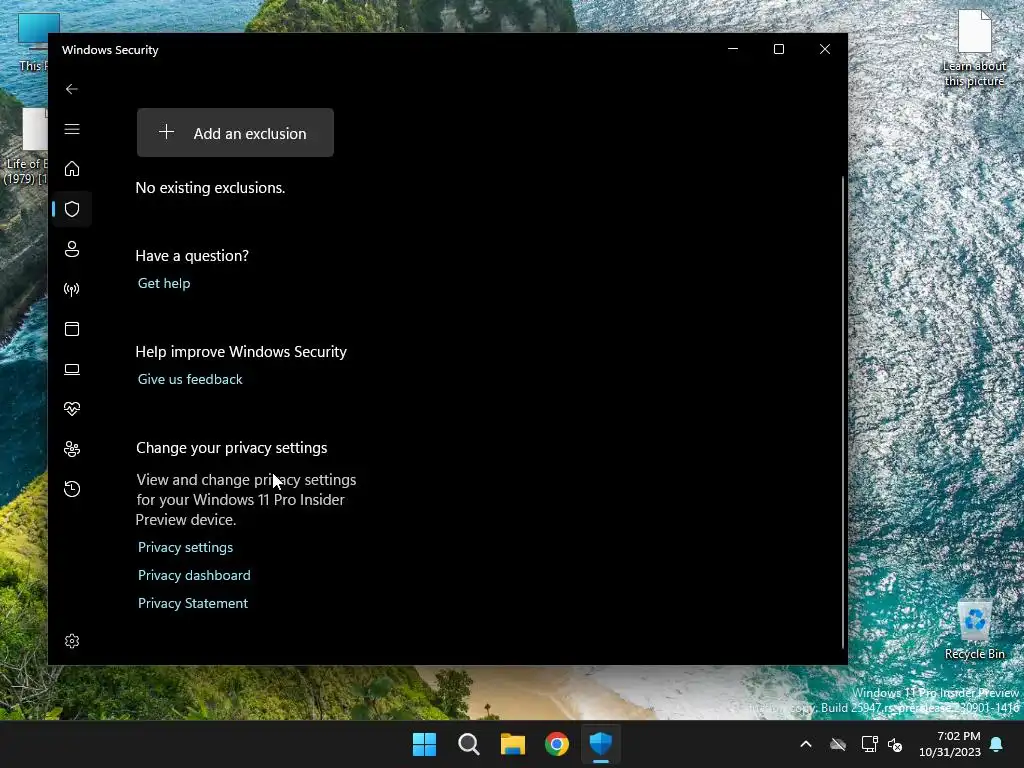Open Protection history clock icon

(x=72, y=489)
